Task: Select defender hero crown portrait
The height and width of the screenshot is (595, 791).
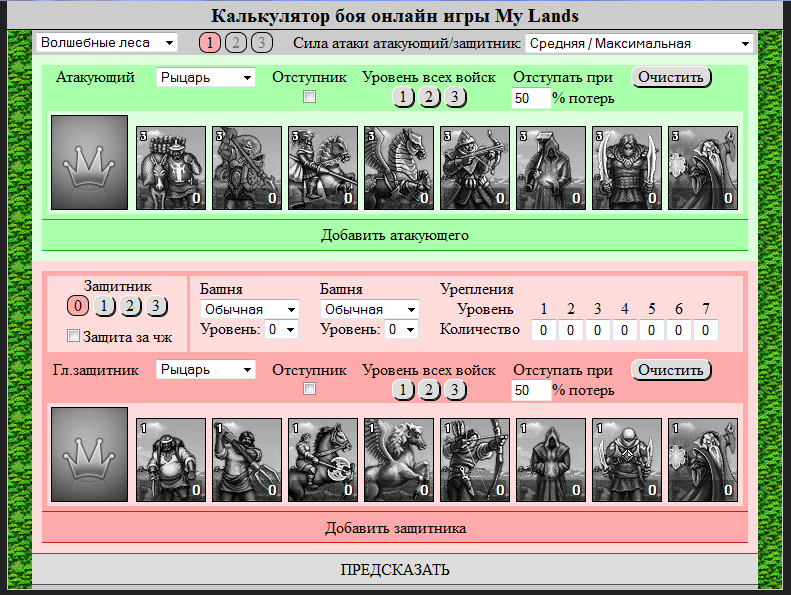Action: point(89,454)
